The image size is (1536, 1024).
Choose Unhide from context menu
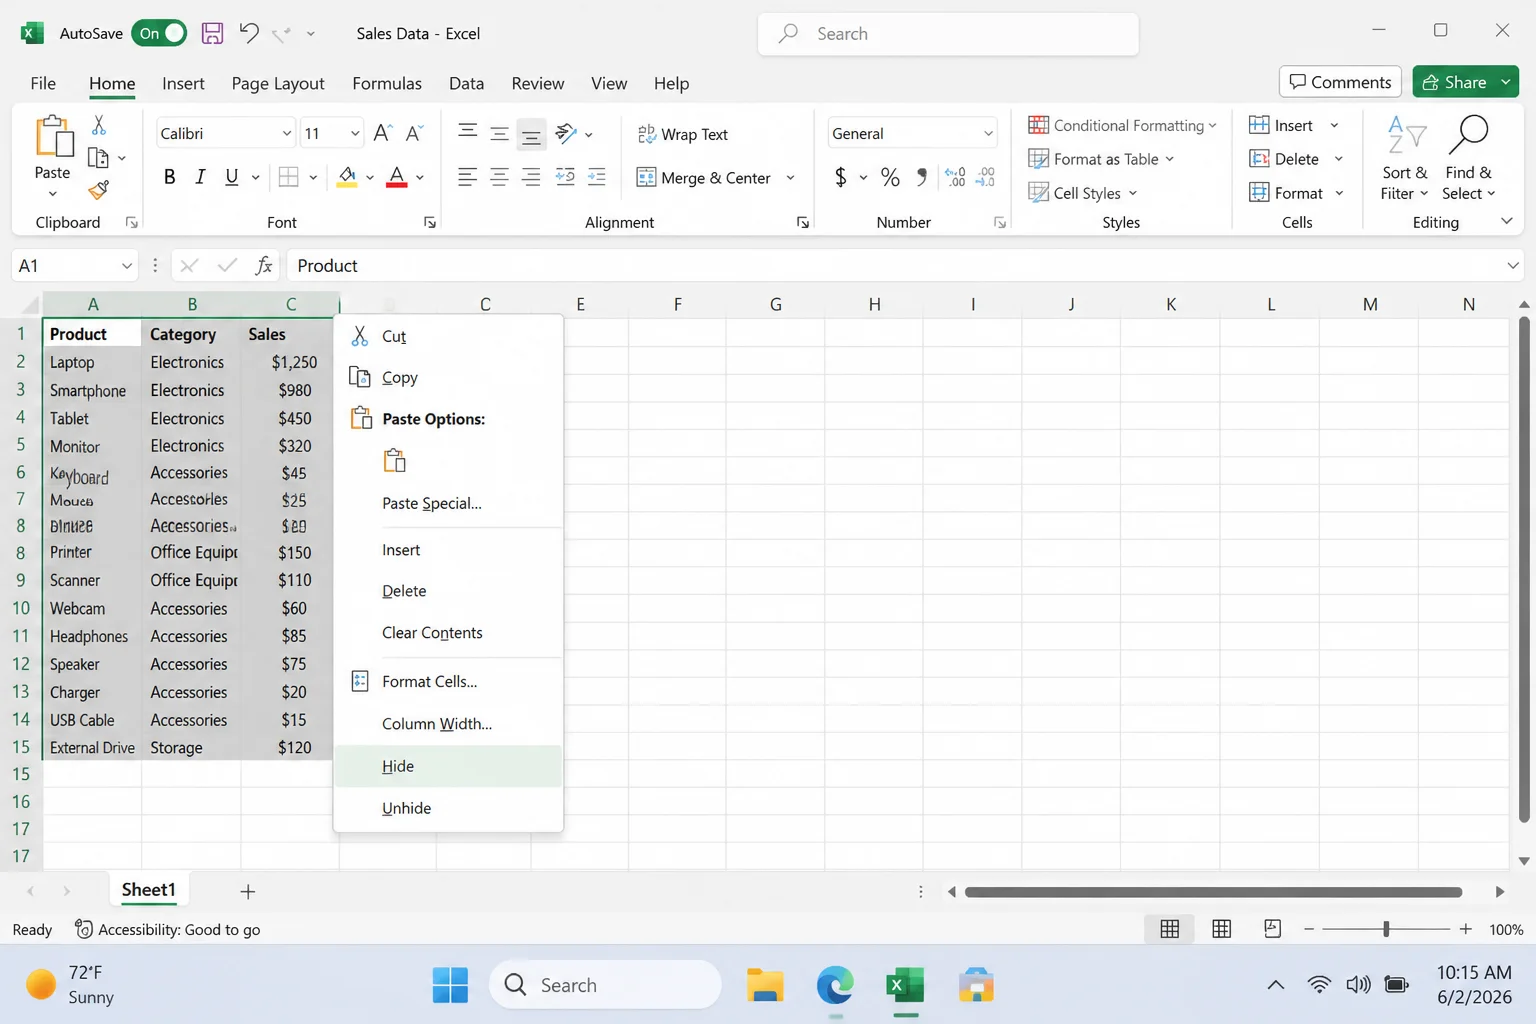point(448,808)
